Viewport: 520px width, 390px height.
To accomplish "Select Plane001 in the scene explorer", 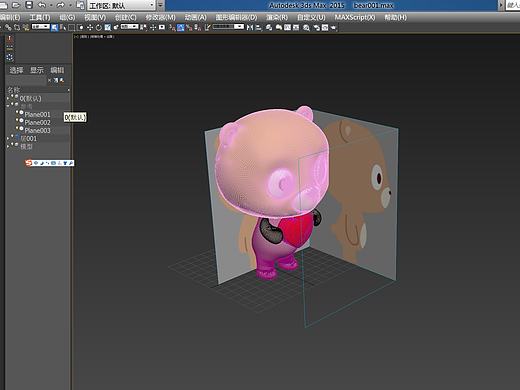I will 37,114.
